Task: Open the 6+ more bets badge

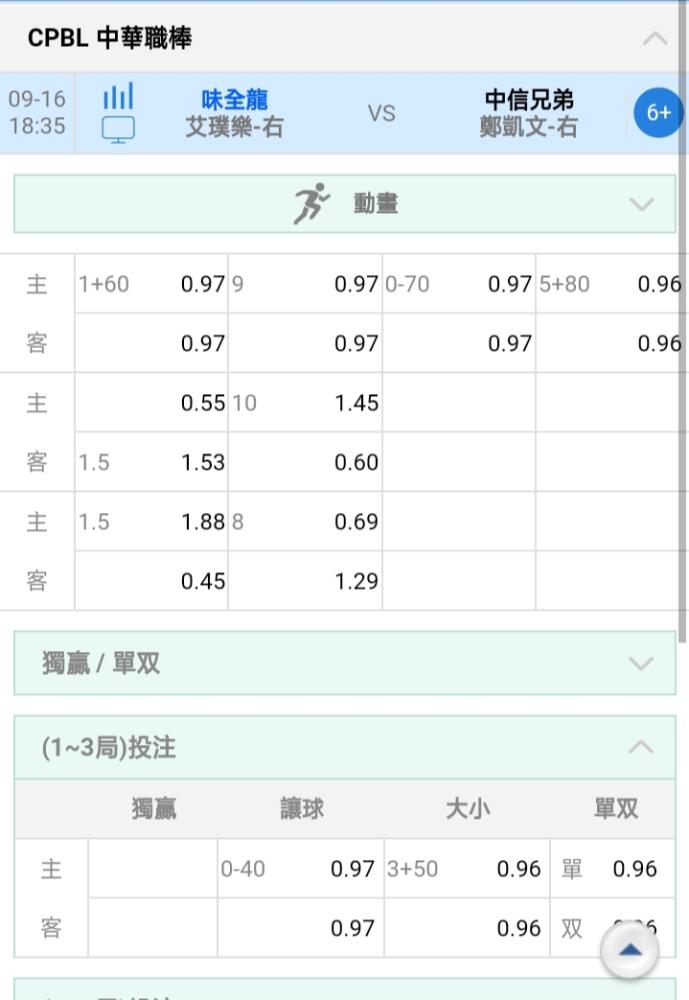Action: pyautogui.click(x=658, y=113)
